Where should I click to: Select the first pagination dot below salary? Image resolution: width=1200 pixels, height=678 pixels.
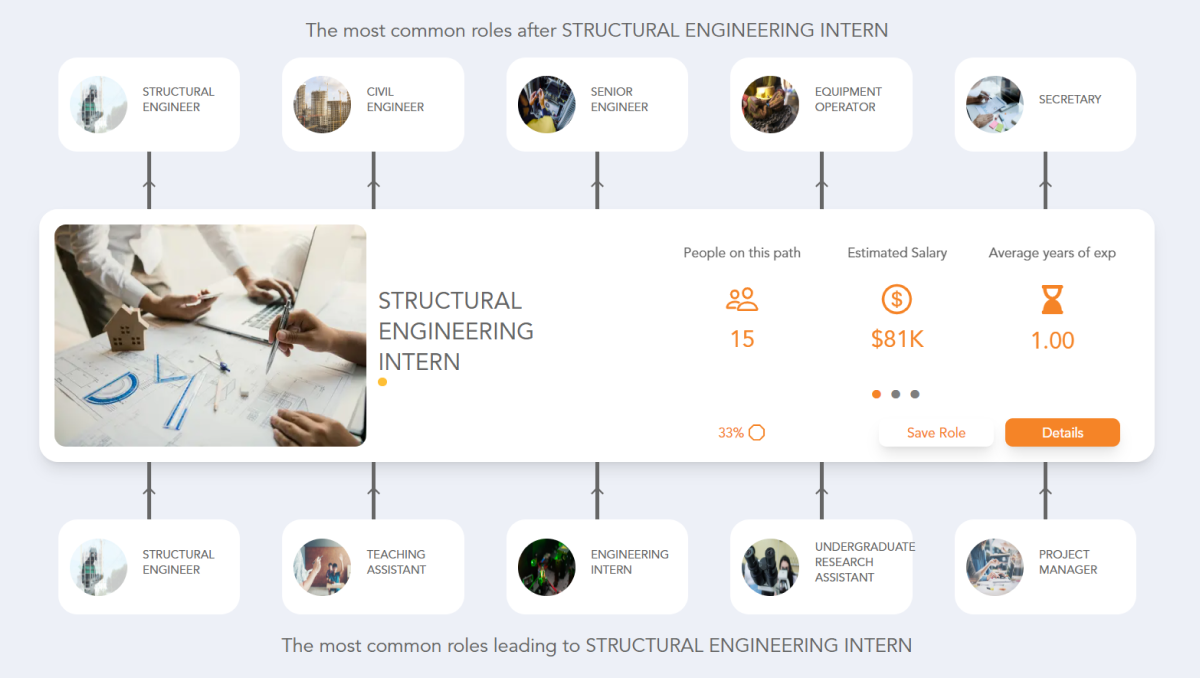pos(876,394)
